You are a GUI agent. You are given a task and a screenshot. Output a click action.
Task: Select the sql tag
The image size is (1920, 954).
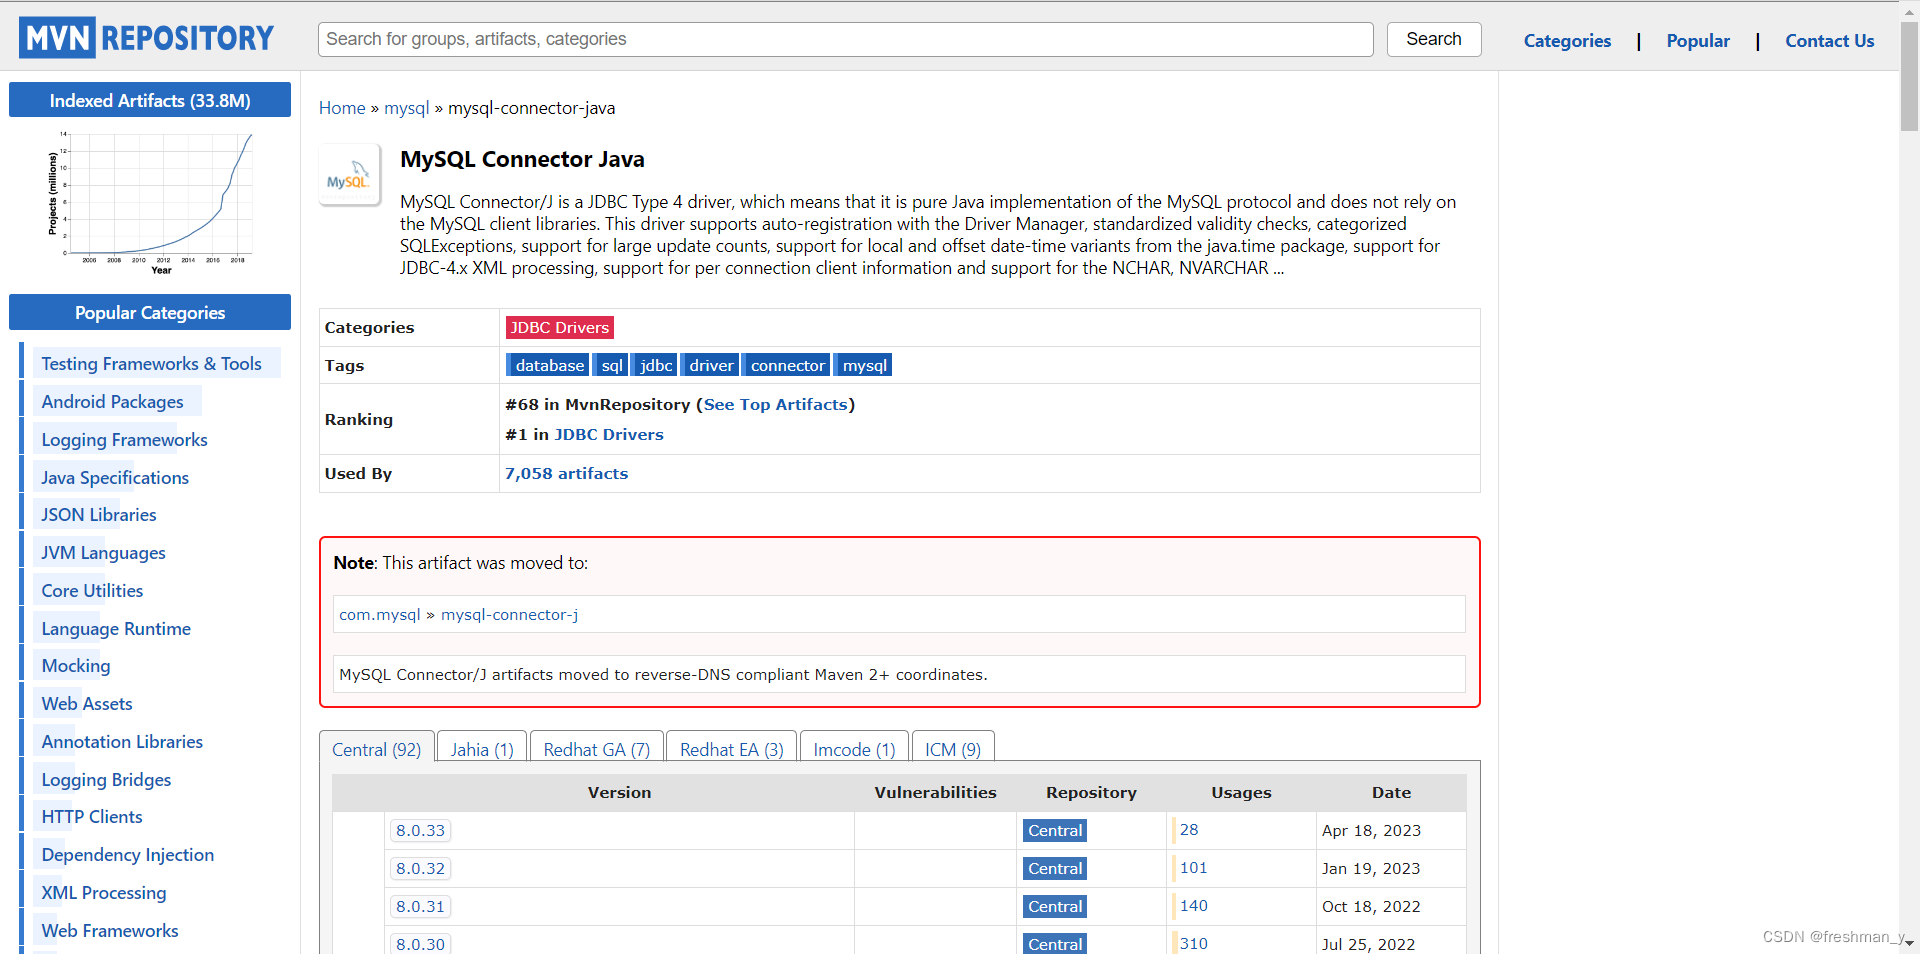tap(611, 365)
